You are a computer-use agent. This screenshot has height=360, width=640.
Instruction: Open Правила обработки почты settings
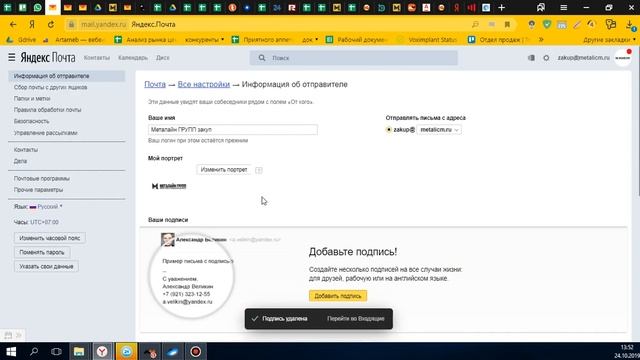47,110
